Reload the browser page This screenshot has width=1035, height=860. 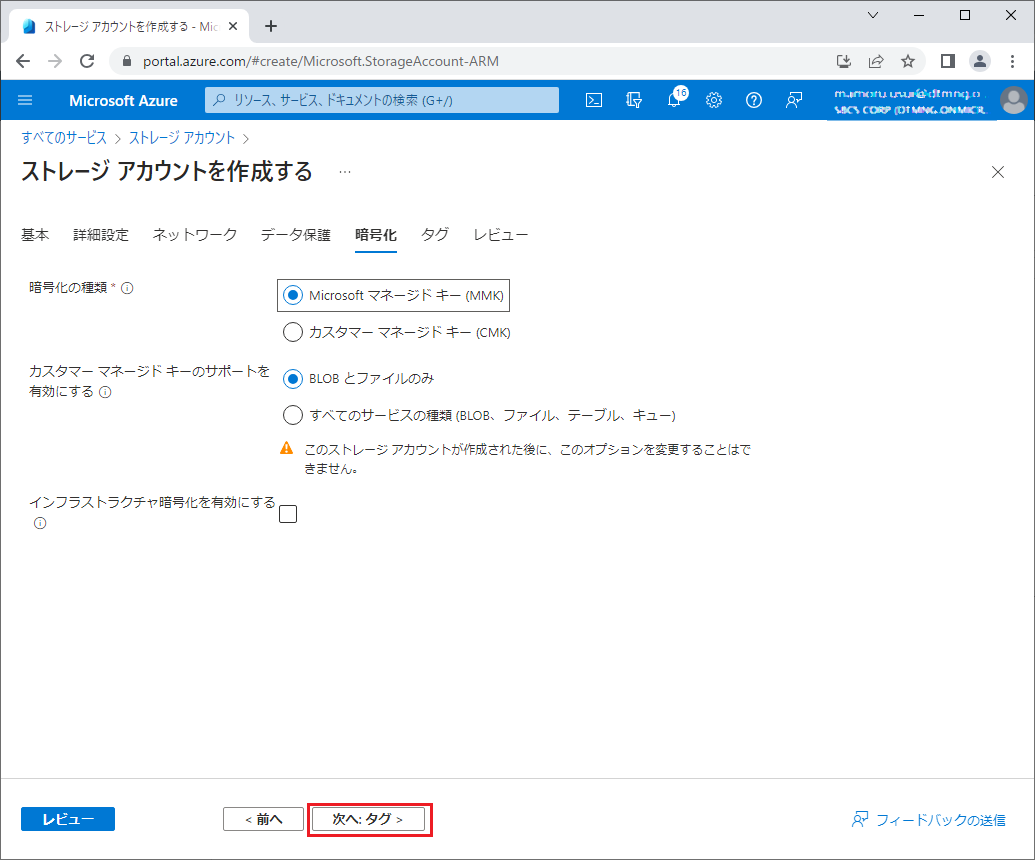pos(87,61)
